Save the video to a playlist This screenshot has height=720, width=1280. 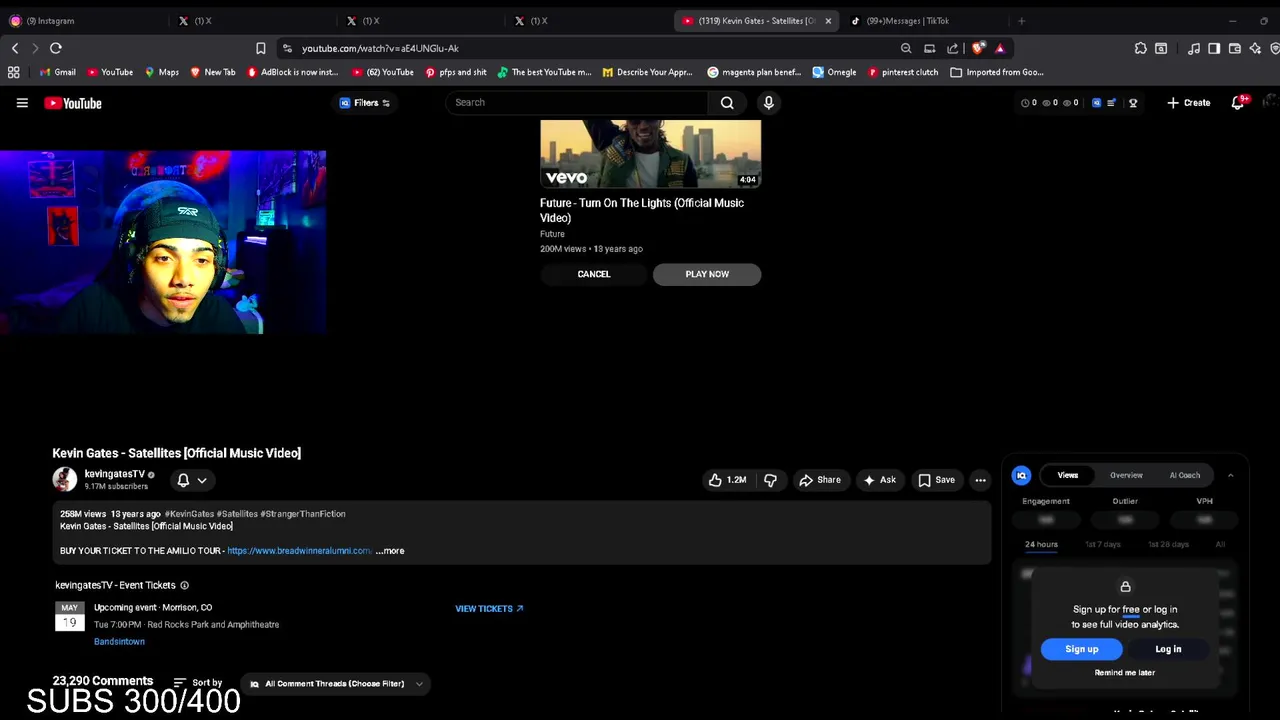click(936, 480)
